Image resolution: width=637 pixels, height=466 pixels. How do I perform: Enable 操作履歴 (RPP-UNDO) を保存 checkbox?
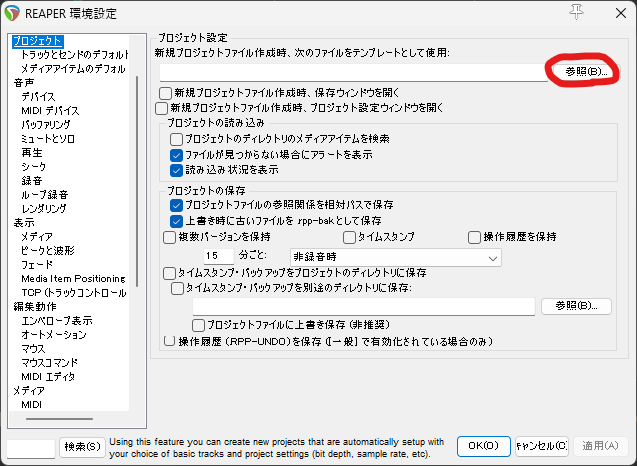[169, 341]
